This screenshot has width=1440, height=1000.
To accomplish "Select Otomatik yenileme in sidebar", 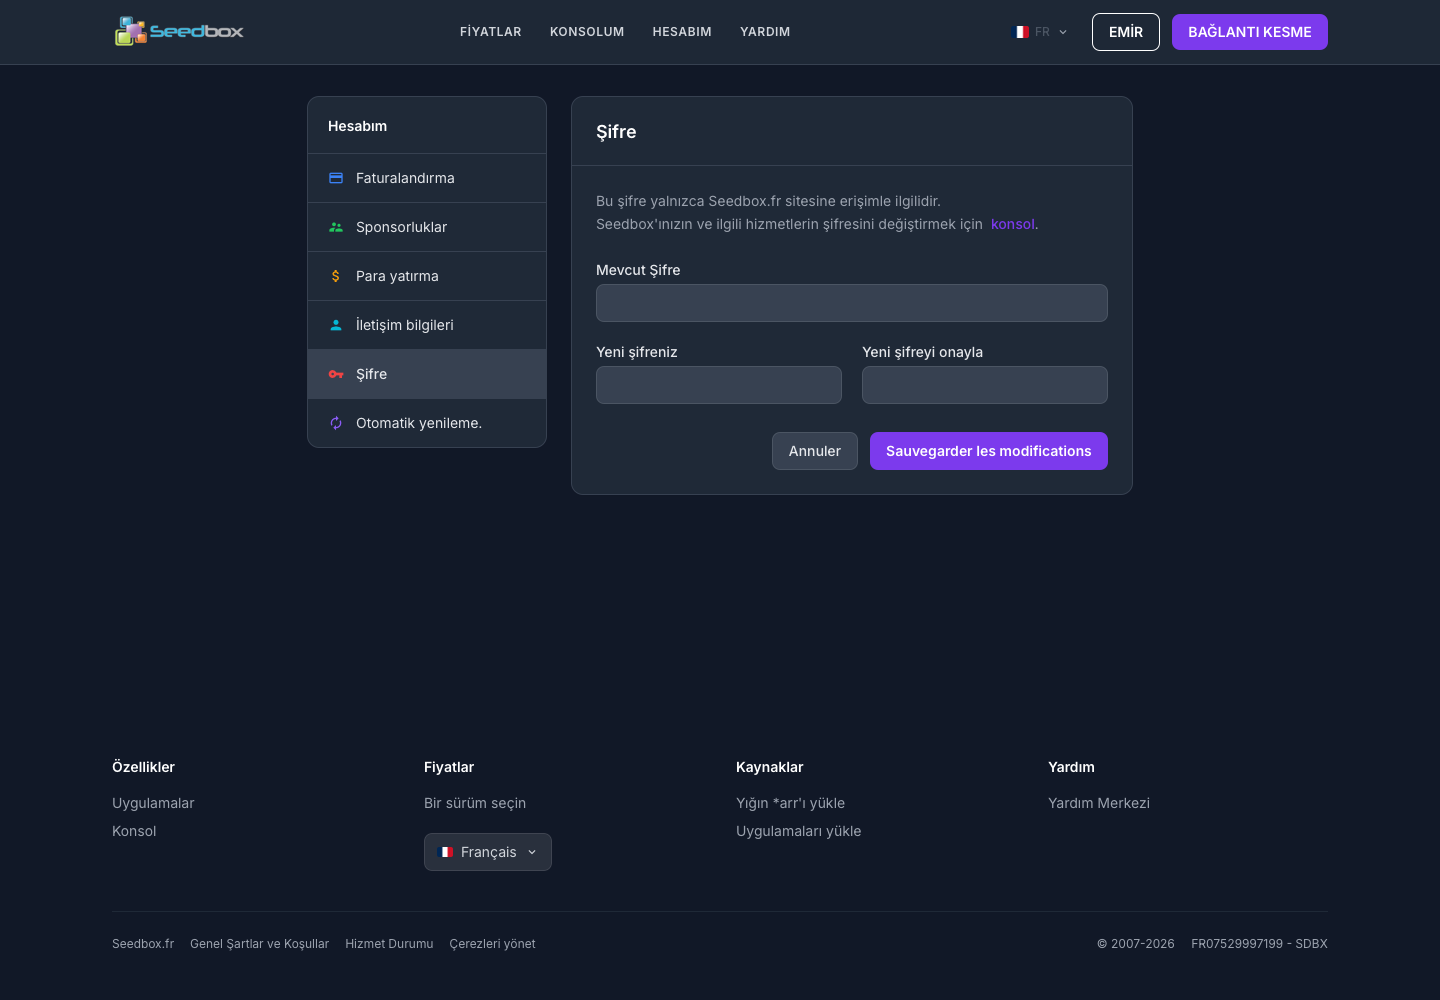I will coord(427,423).
